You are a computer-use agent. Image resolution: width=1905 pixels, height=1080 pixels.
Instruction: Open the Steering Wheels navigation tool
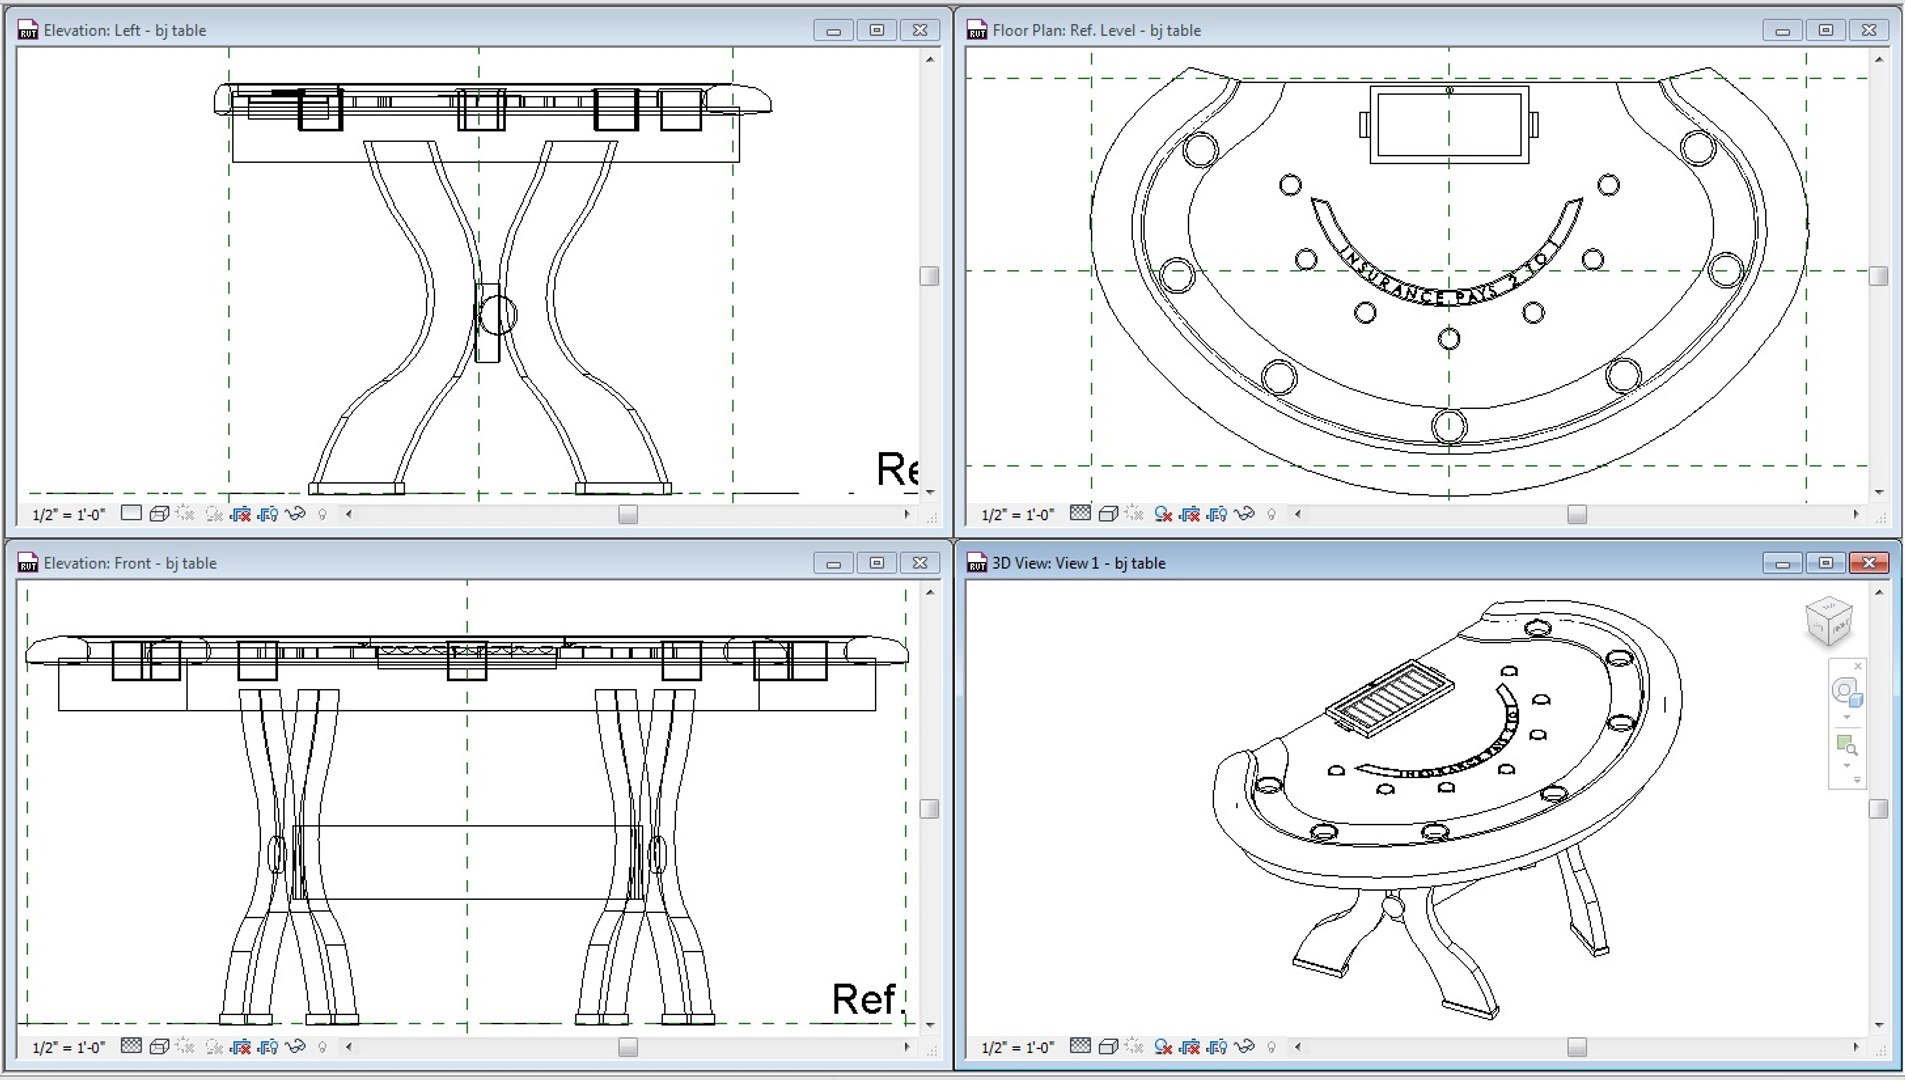[1846, 692]
